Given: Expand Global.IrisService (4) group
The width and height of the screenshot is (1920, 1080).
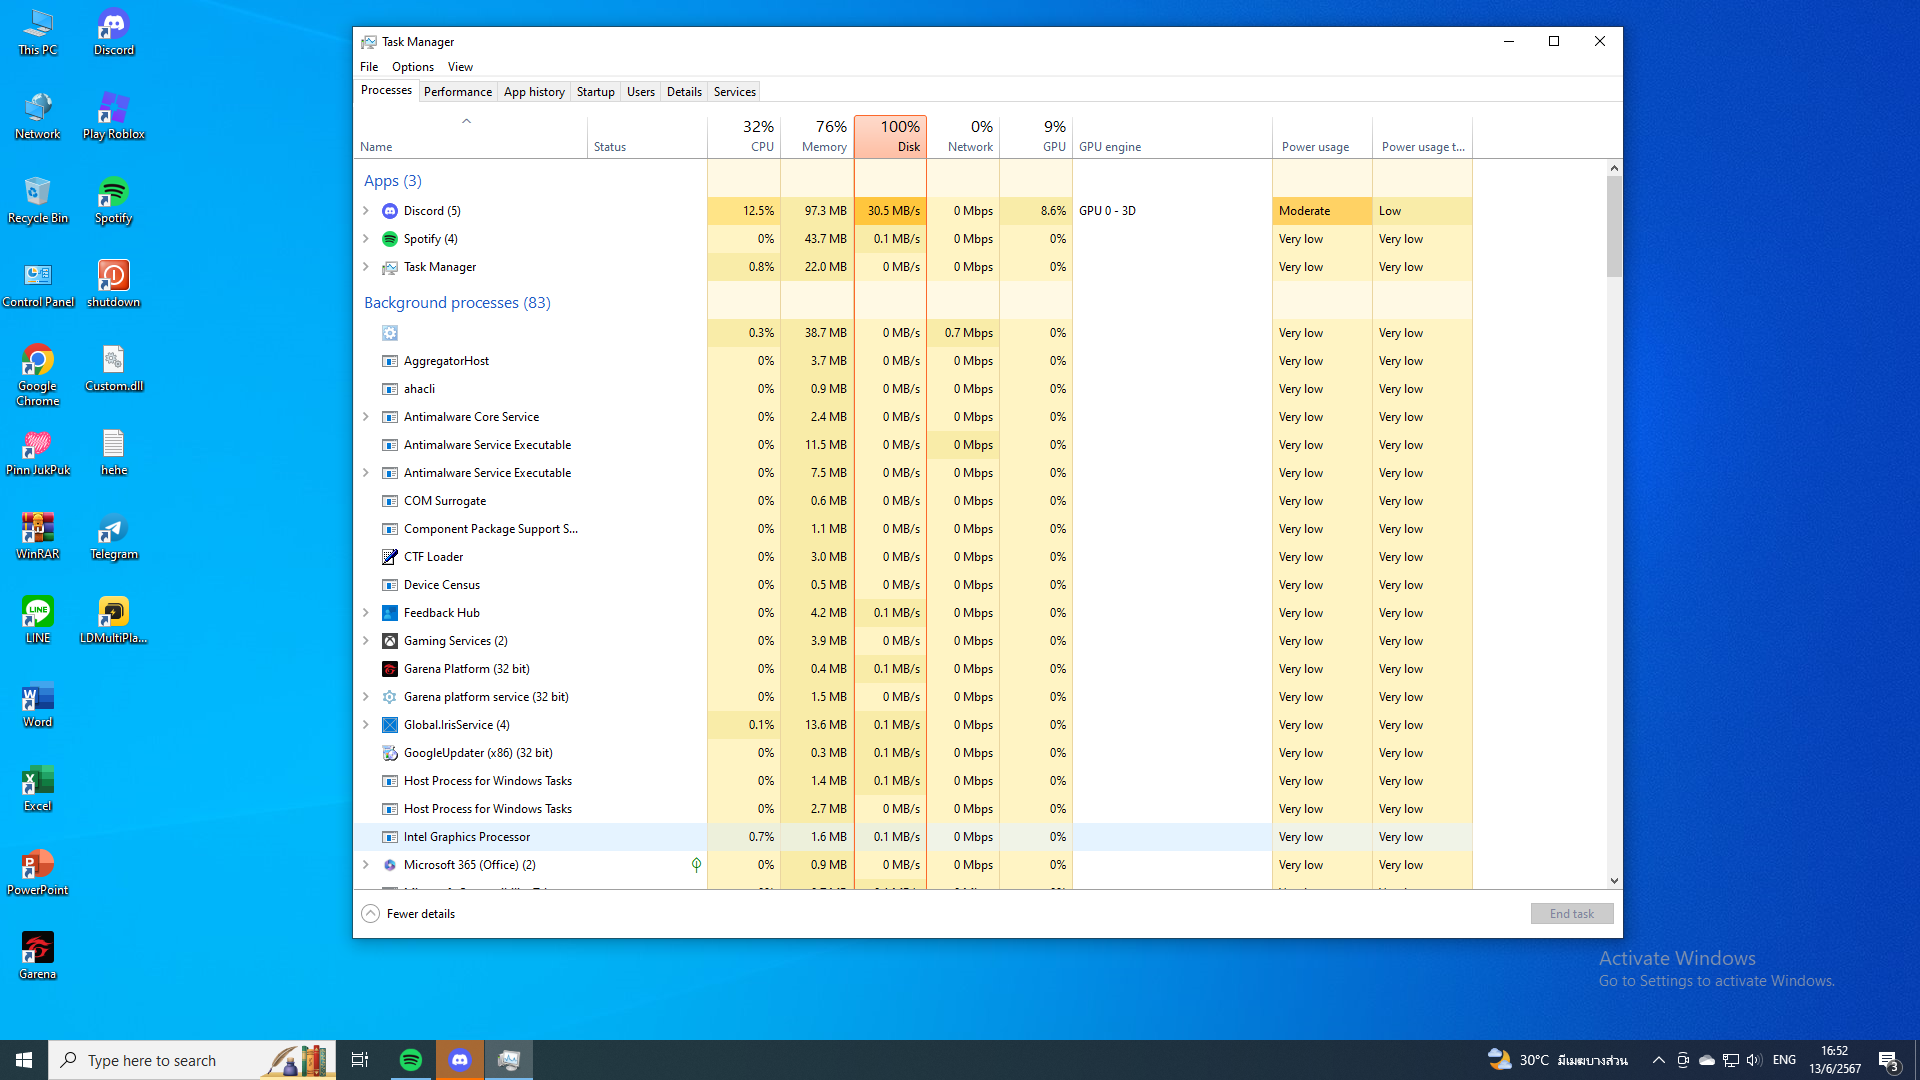Looking at the screenshot, I should click(366, 725).
